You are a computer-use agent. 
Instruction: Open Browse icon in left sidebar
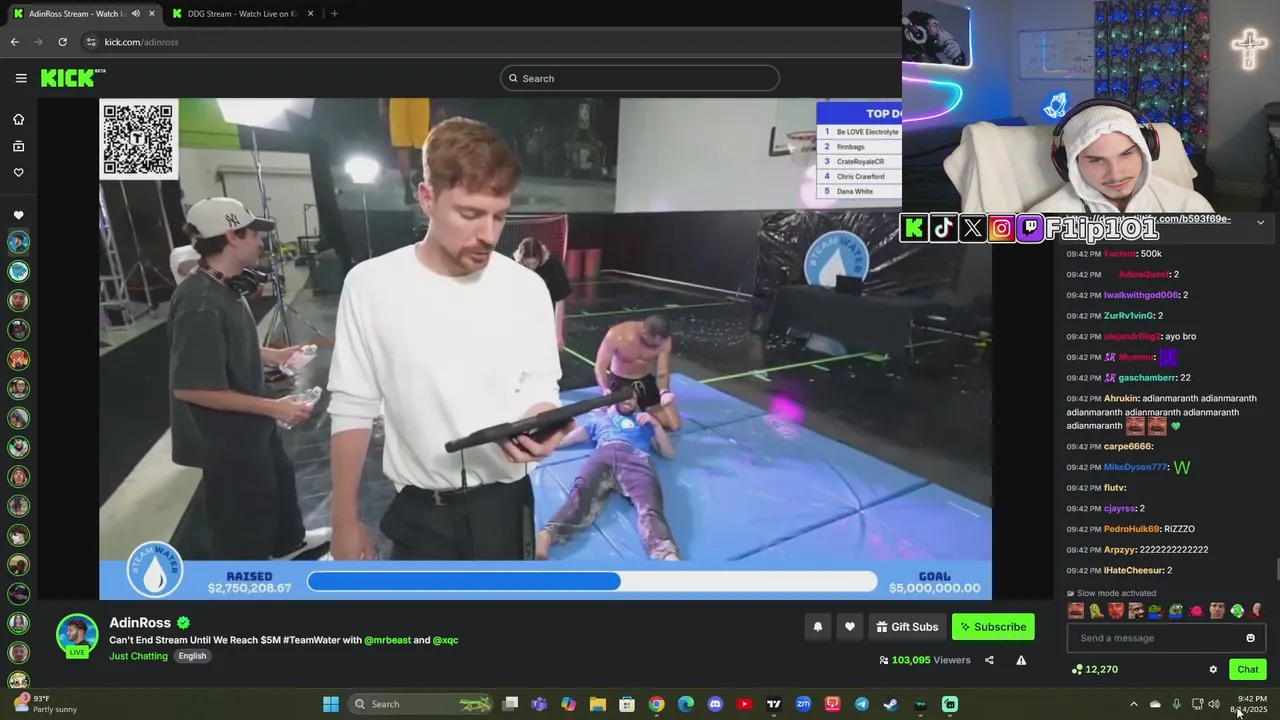(x=18, y=146)
